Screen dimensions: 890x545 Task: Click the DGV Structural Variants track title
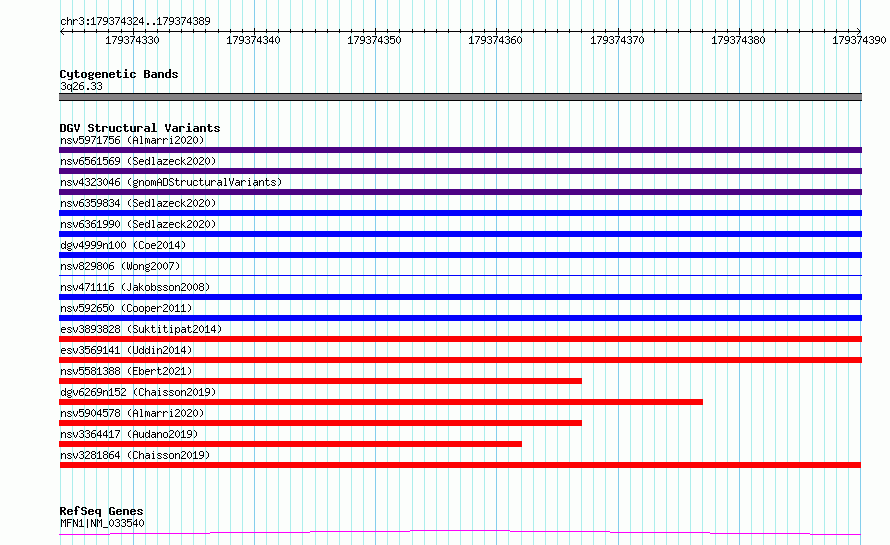coord(140,128)
